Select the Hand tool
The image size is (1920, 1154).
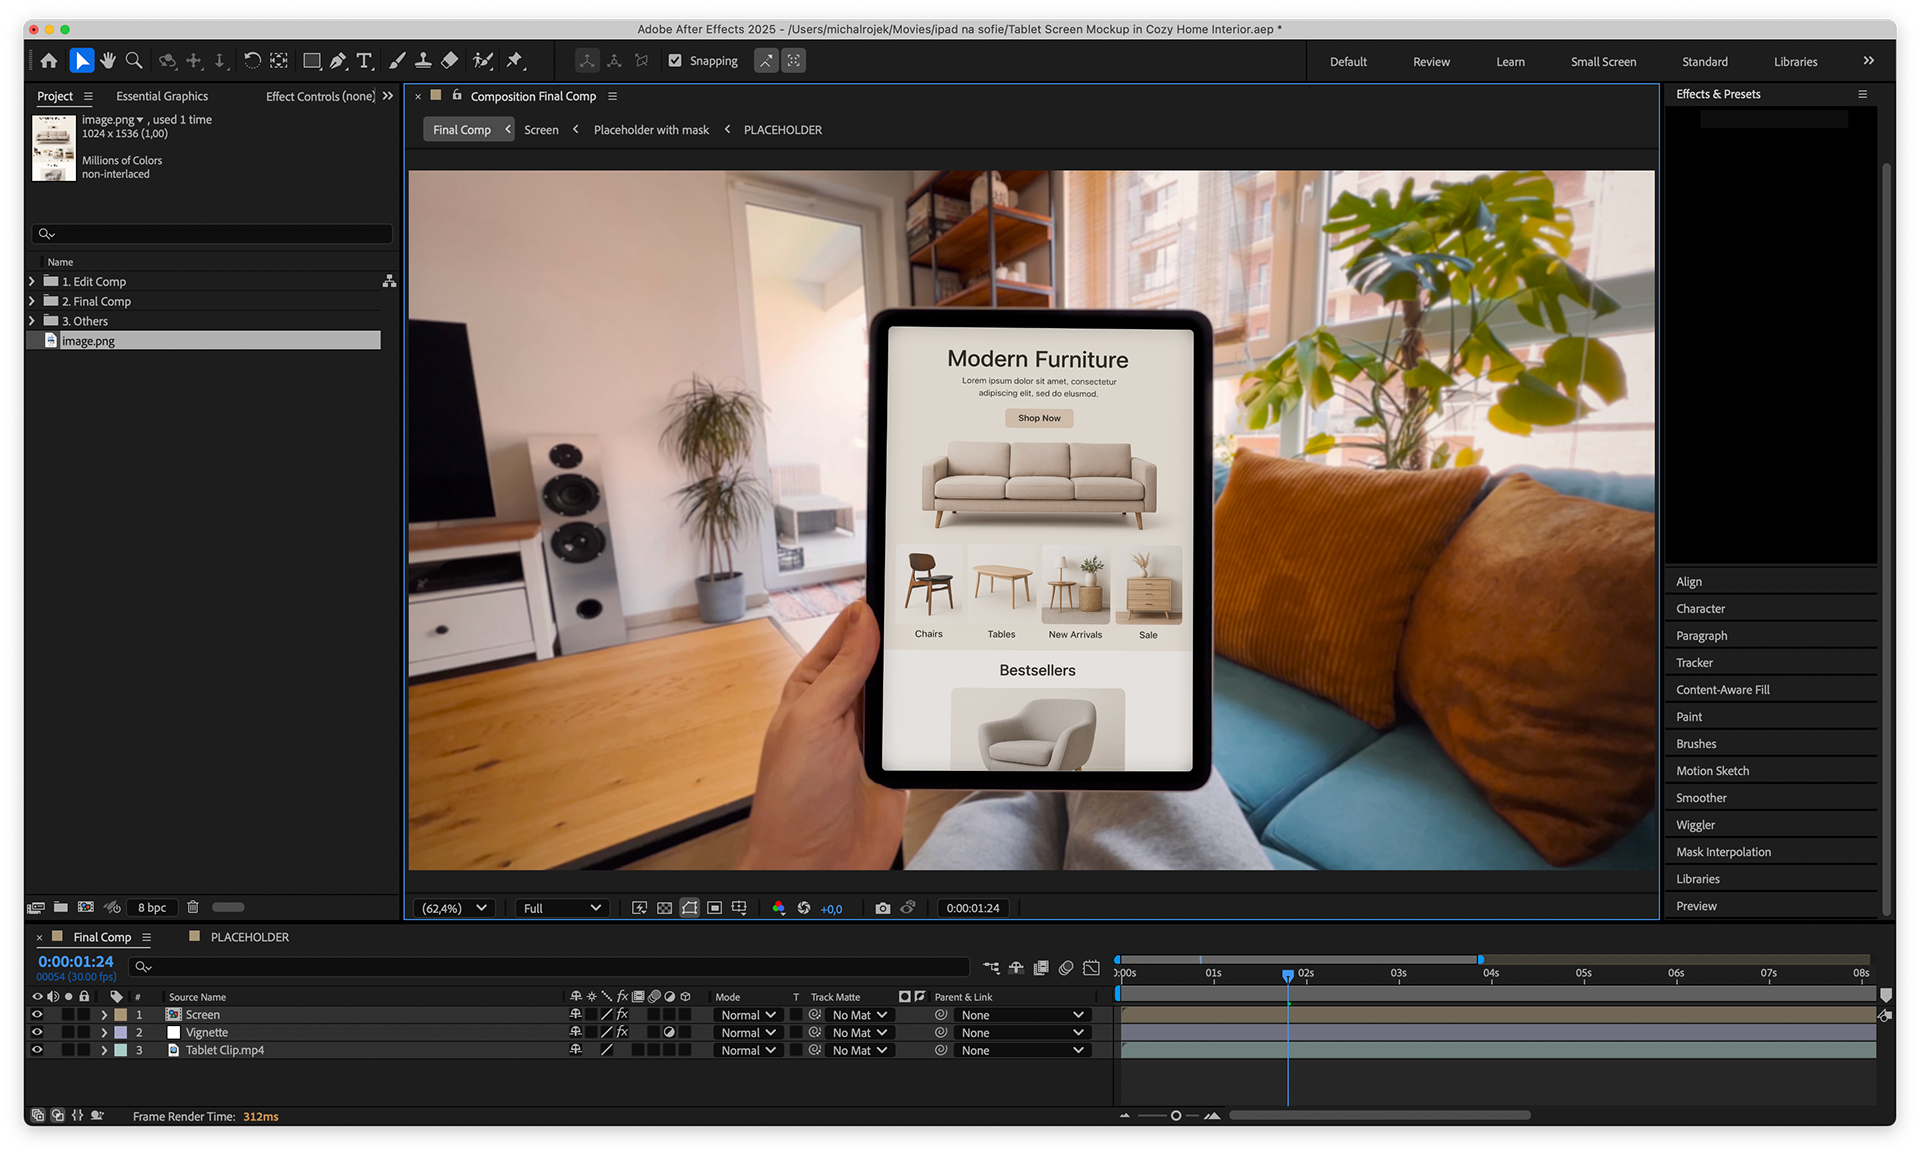click(x=108, y=61)
